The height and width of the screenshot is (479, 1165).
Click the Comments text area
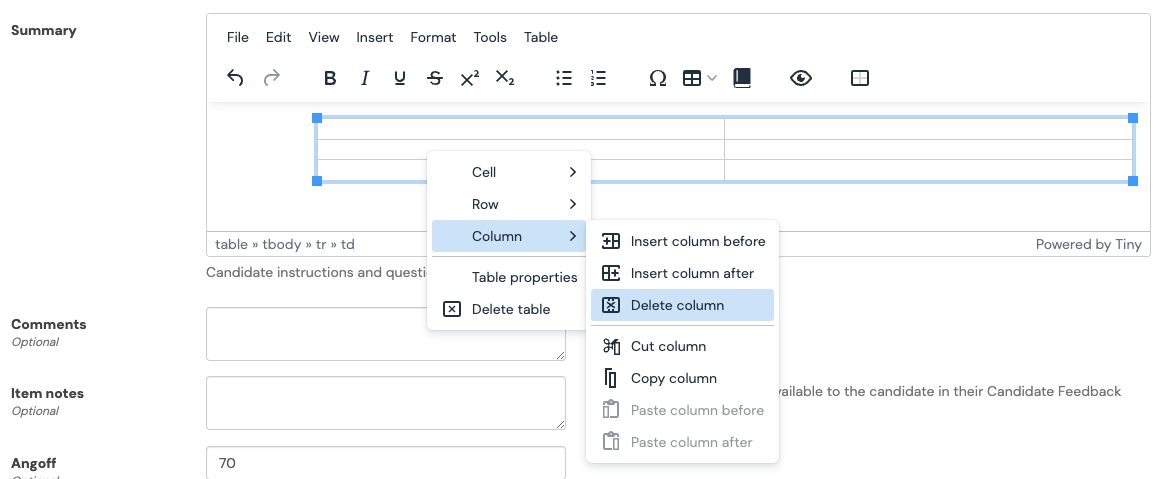point(386,334)
